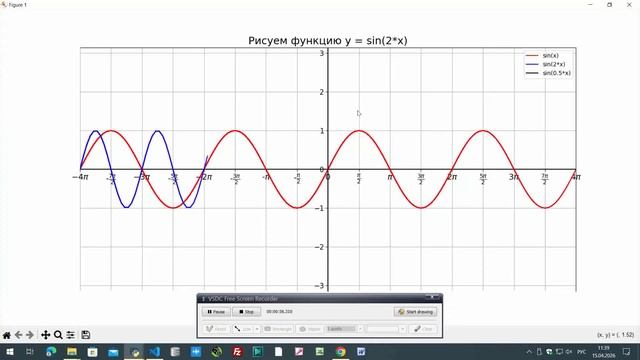Go back to previous view arrow
Screen dimensions: 640x360
[18, 335]
